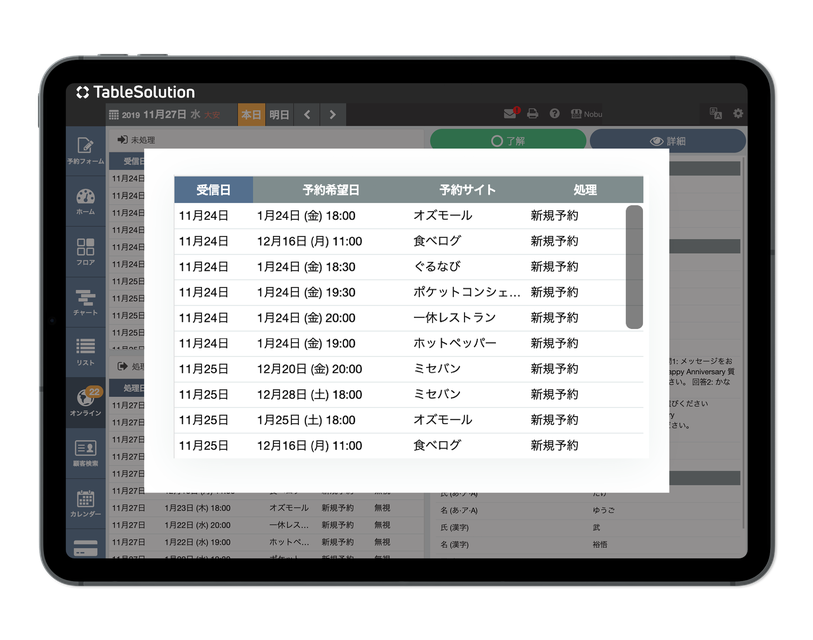This screenshot has width=813, height=640.
Task: Open the カレンダー calendar view
Action: tap(85, 503)
